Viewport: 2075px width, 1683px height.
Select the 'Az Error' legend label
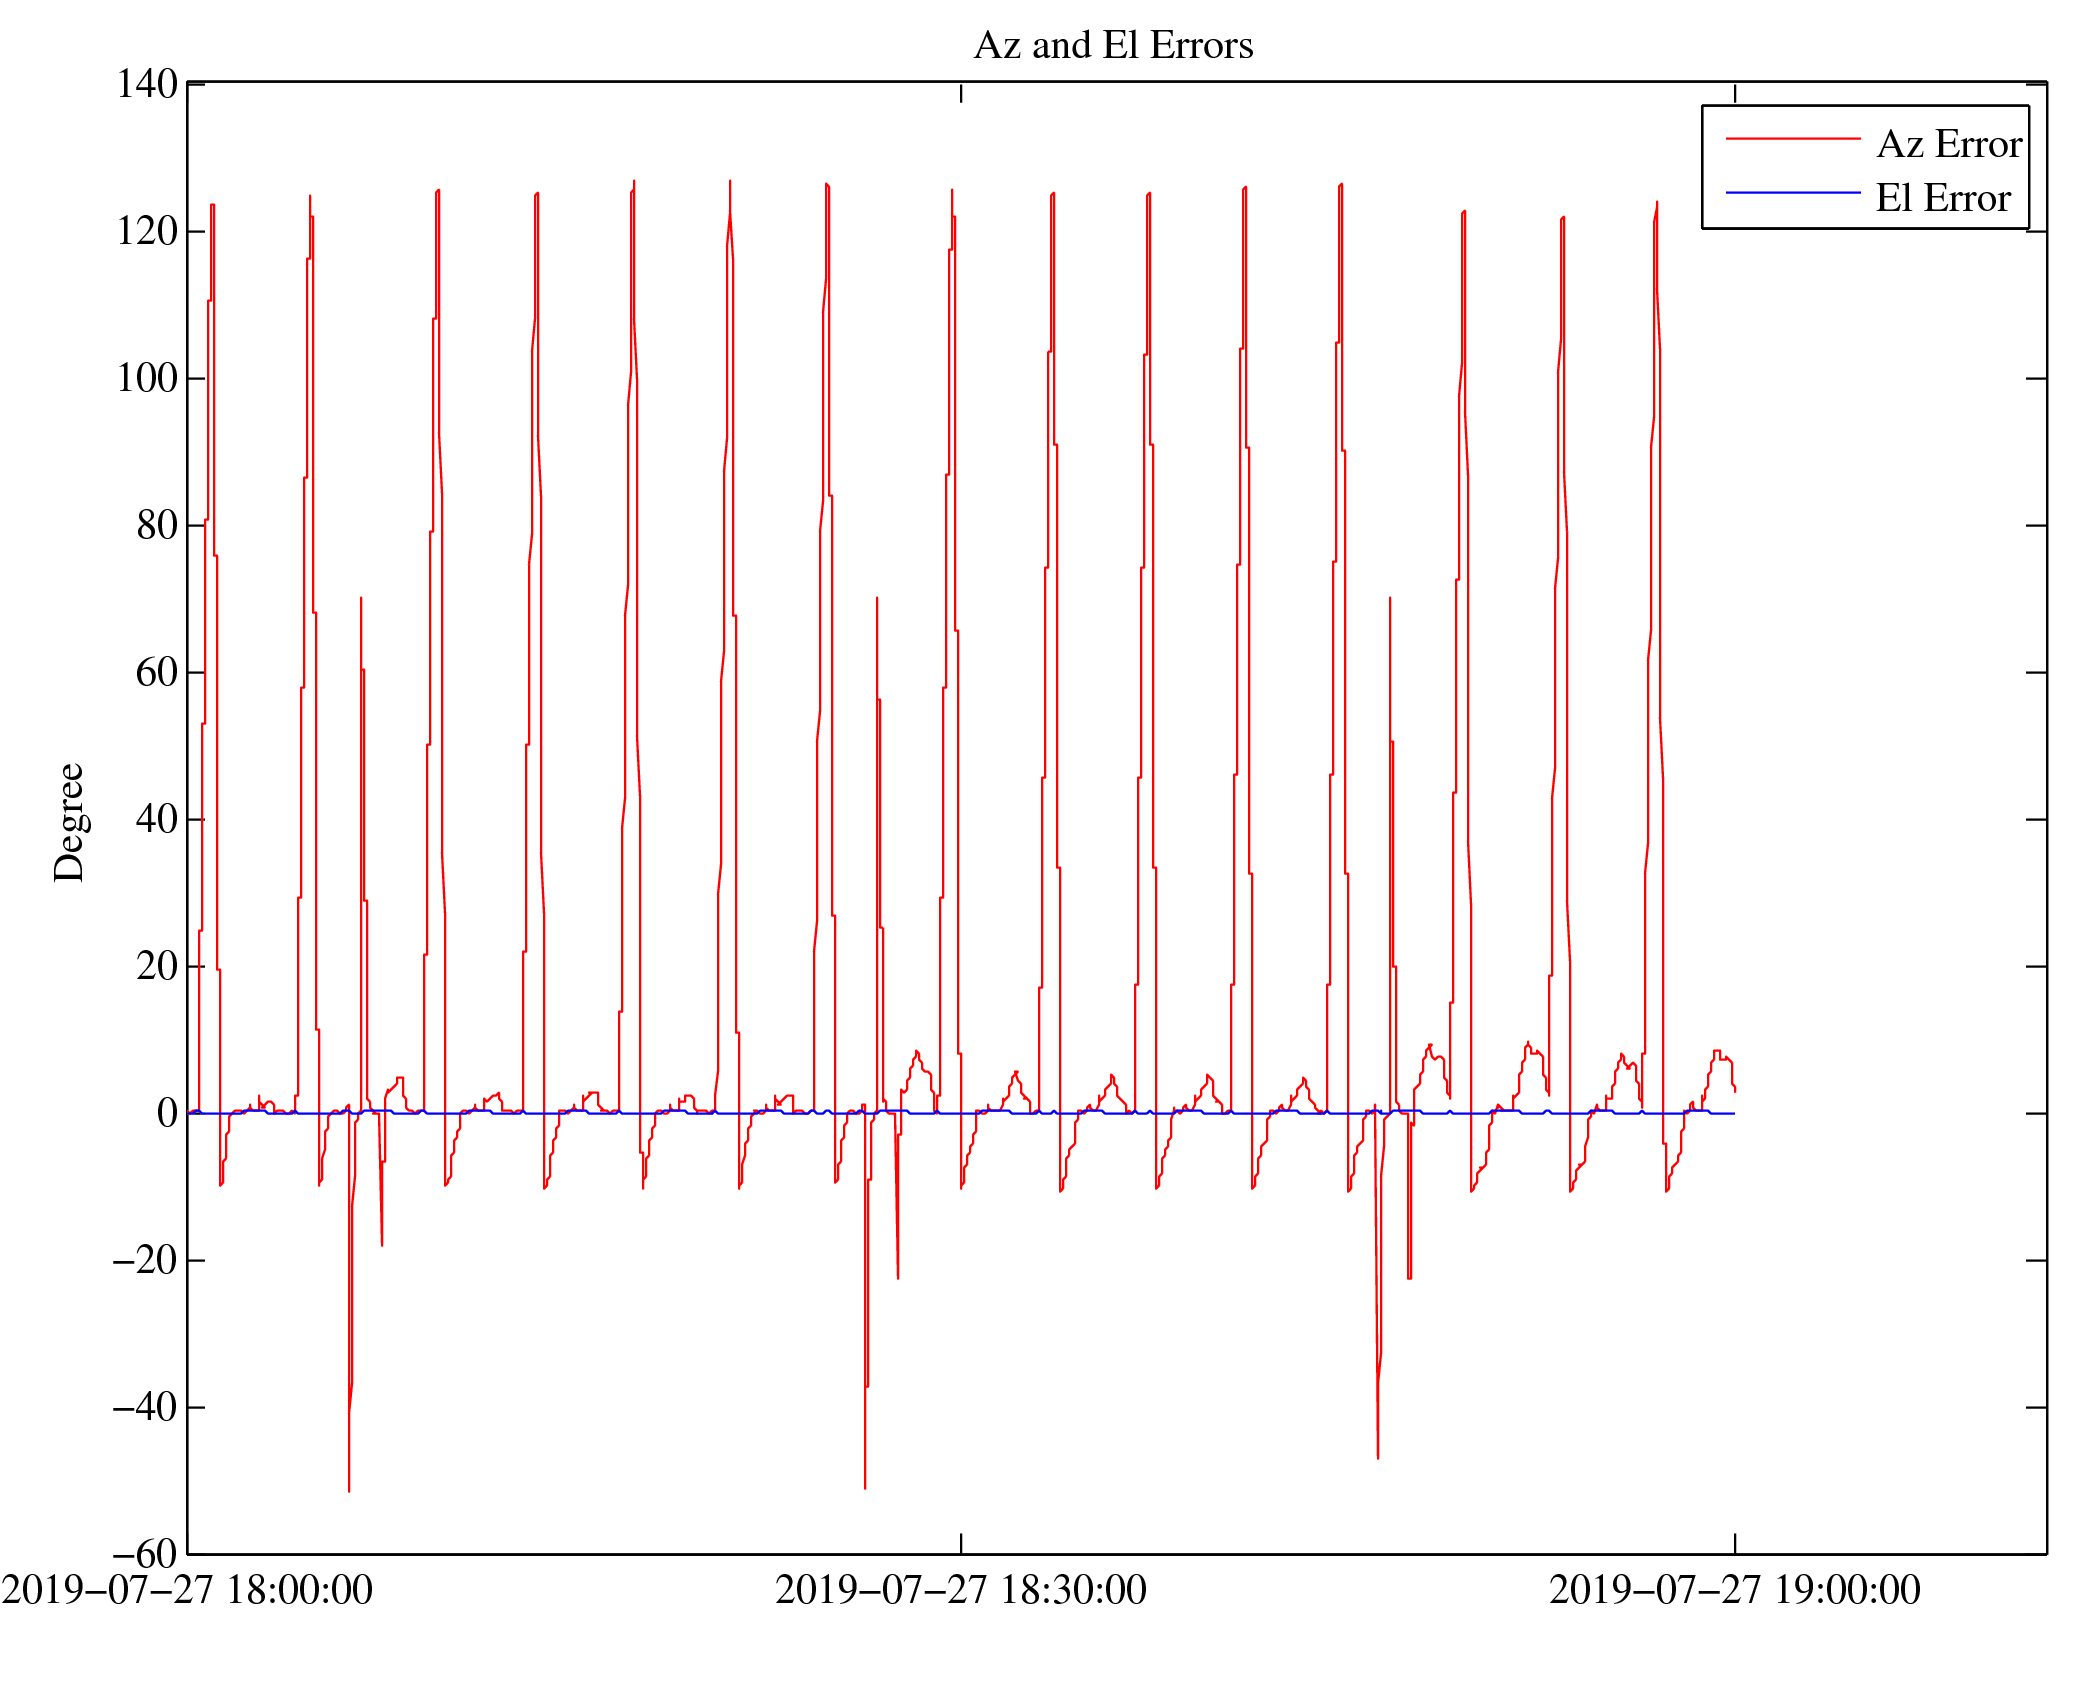point(1948,145)
